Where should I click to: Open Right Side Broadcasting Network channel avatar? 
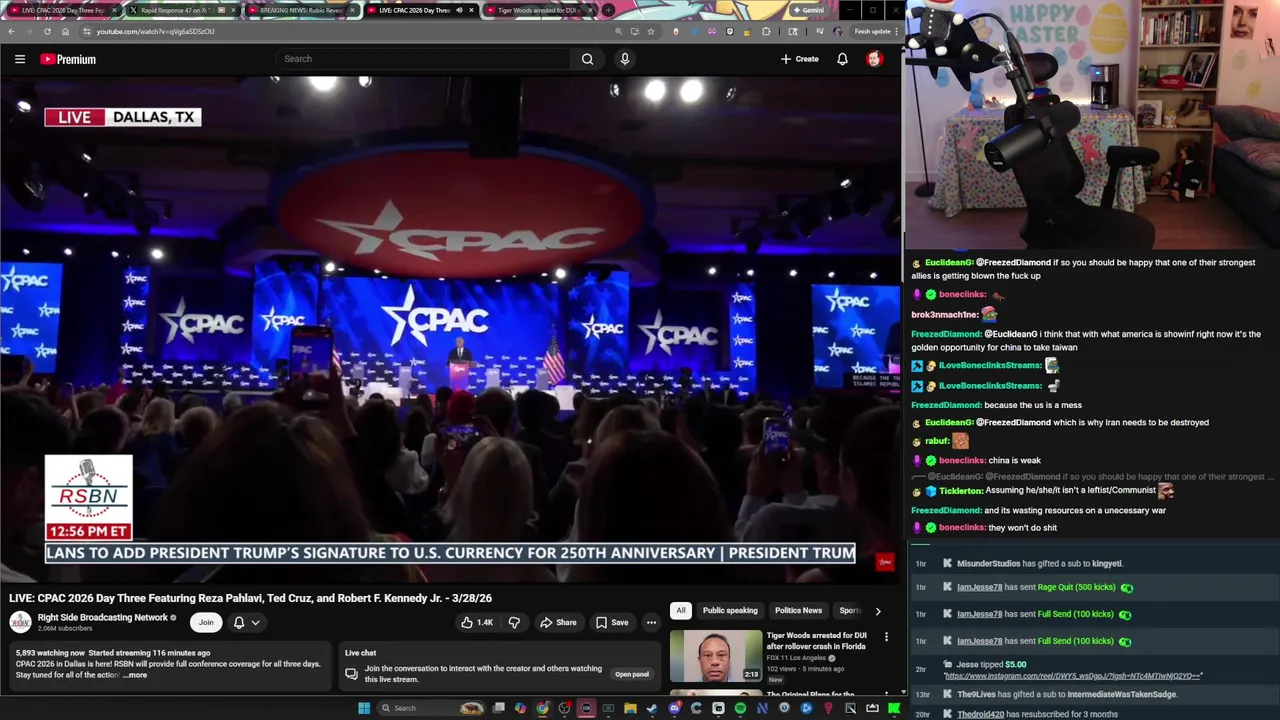coord(20,622)
